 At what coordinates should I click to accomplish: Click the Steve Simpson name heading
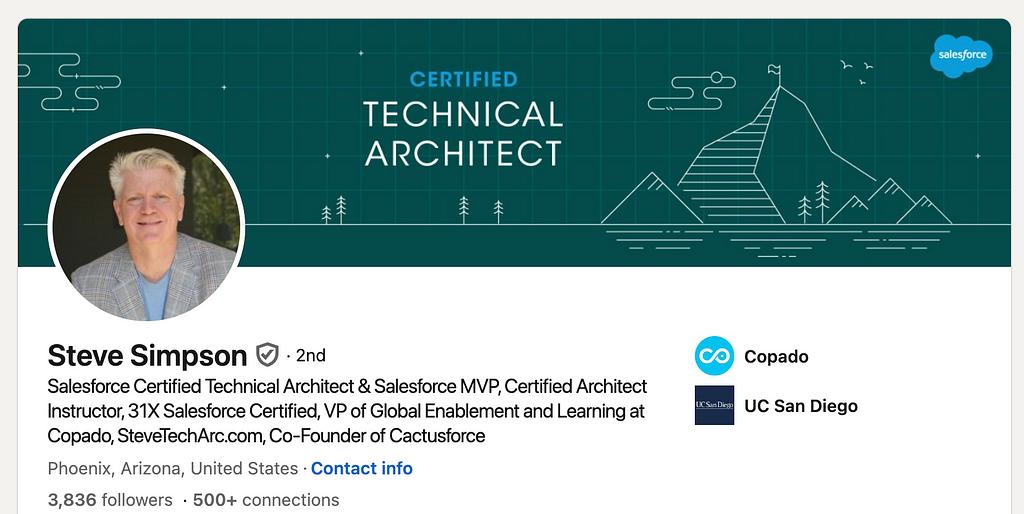coord(147,355)
